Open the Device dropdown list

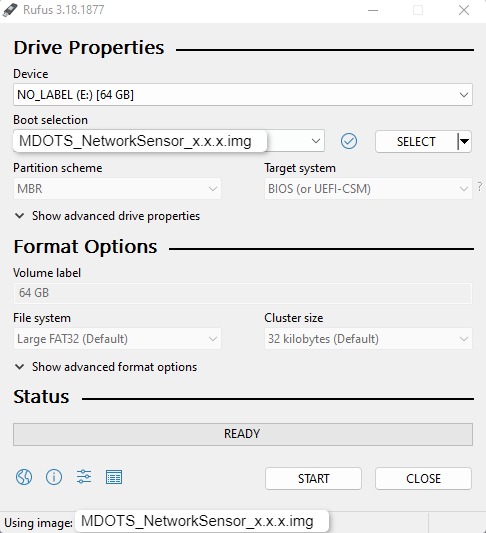(243, 94)
